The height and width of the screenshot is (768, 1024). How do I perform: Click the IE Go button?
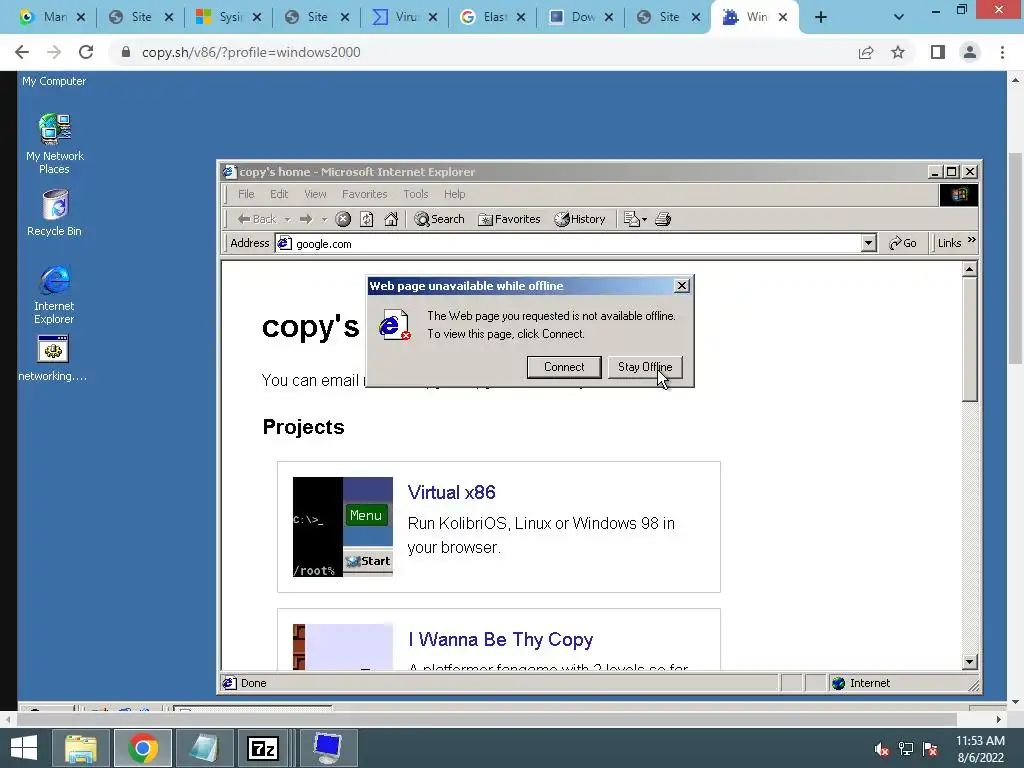(903, 243)
